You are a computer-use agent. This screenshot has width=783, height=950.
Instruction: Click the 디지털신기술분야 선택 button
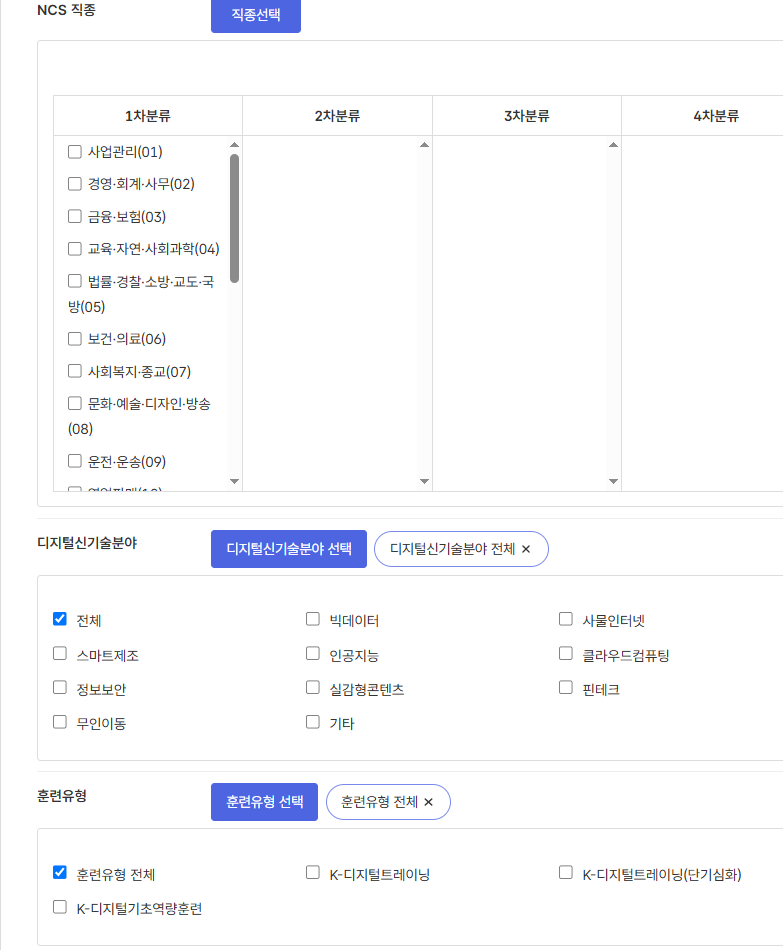click(x=288, y=548)
